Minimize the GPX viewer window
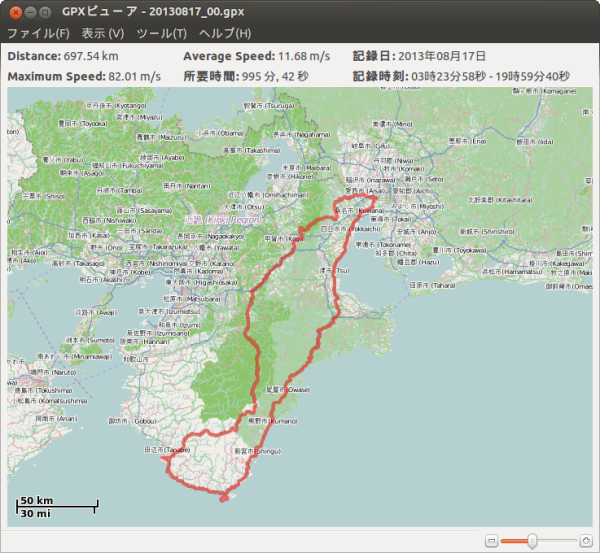 pos(32,11)
